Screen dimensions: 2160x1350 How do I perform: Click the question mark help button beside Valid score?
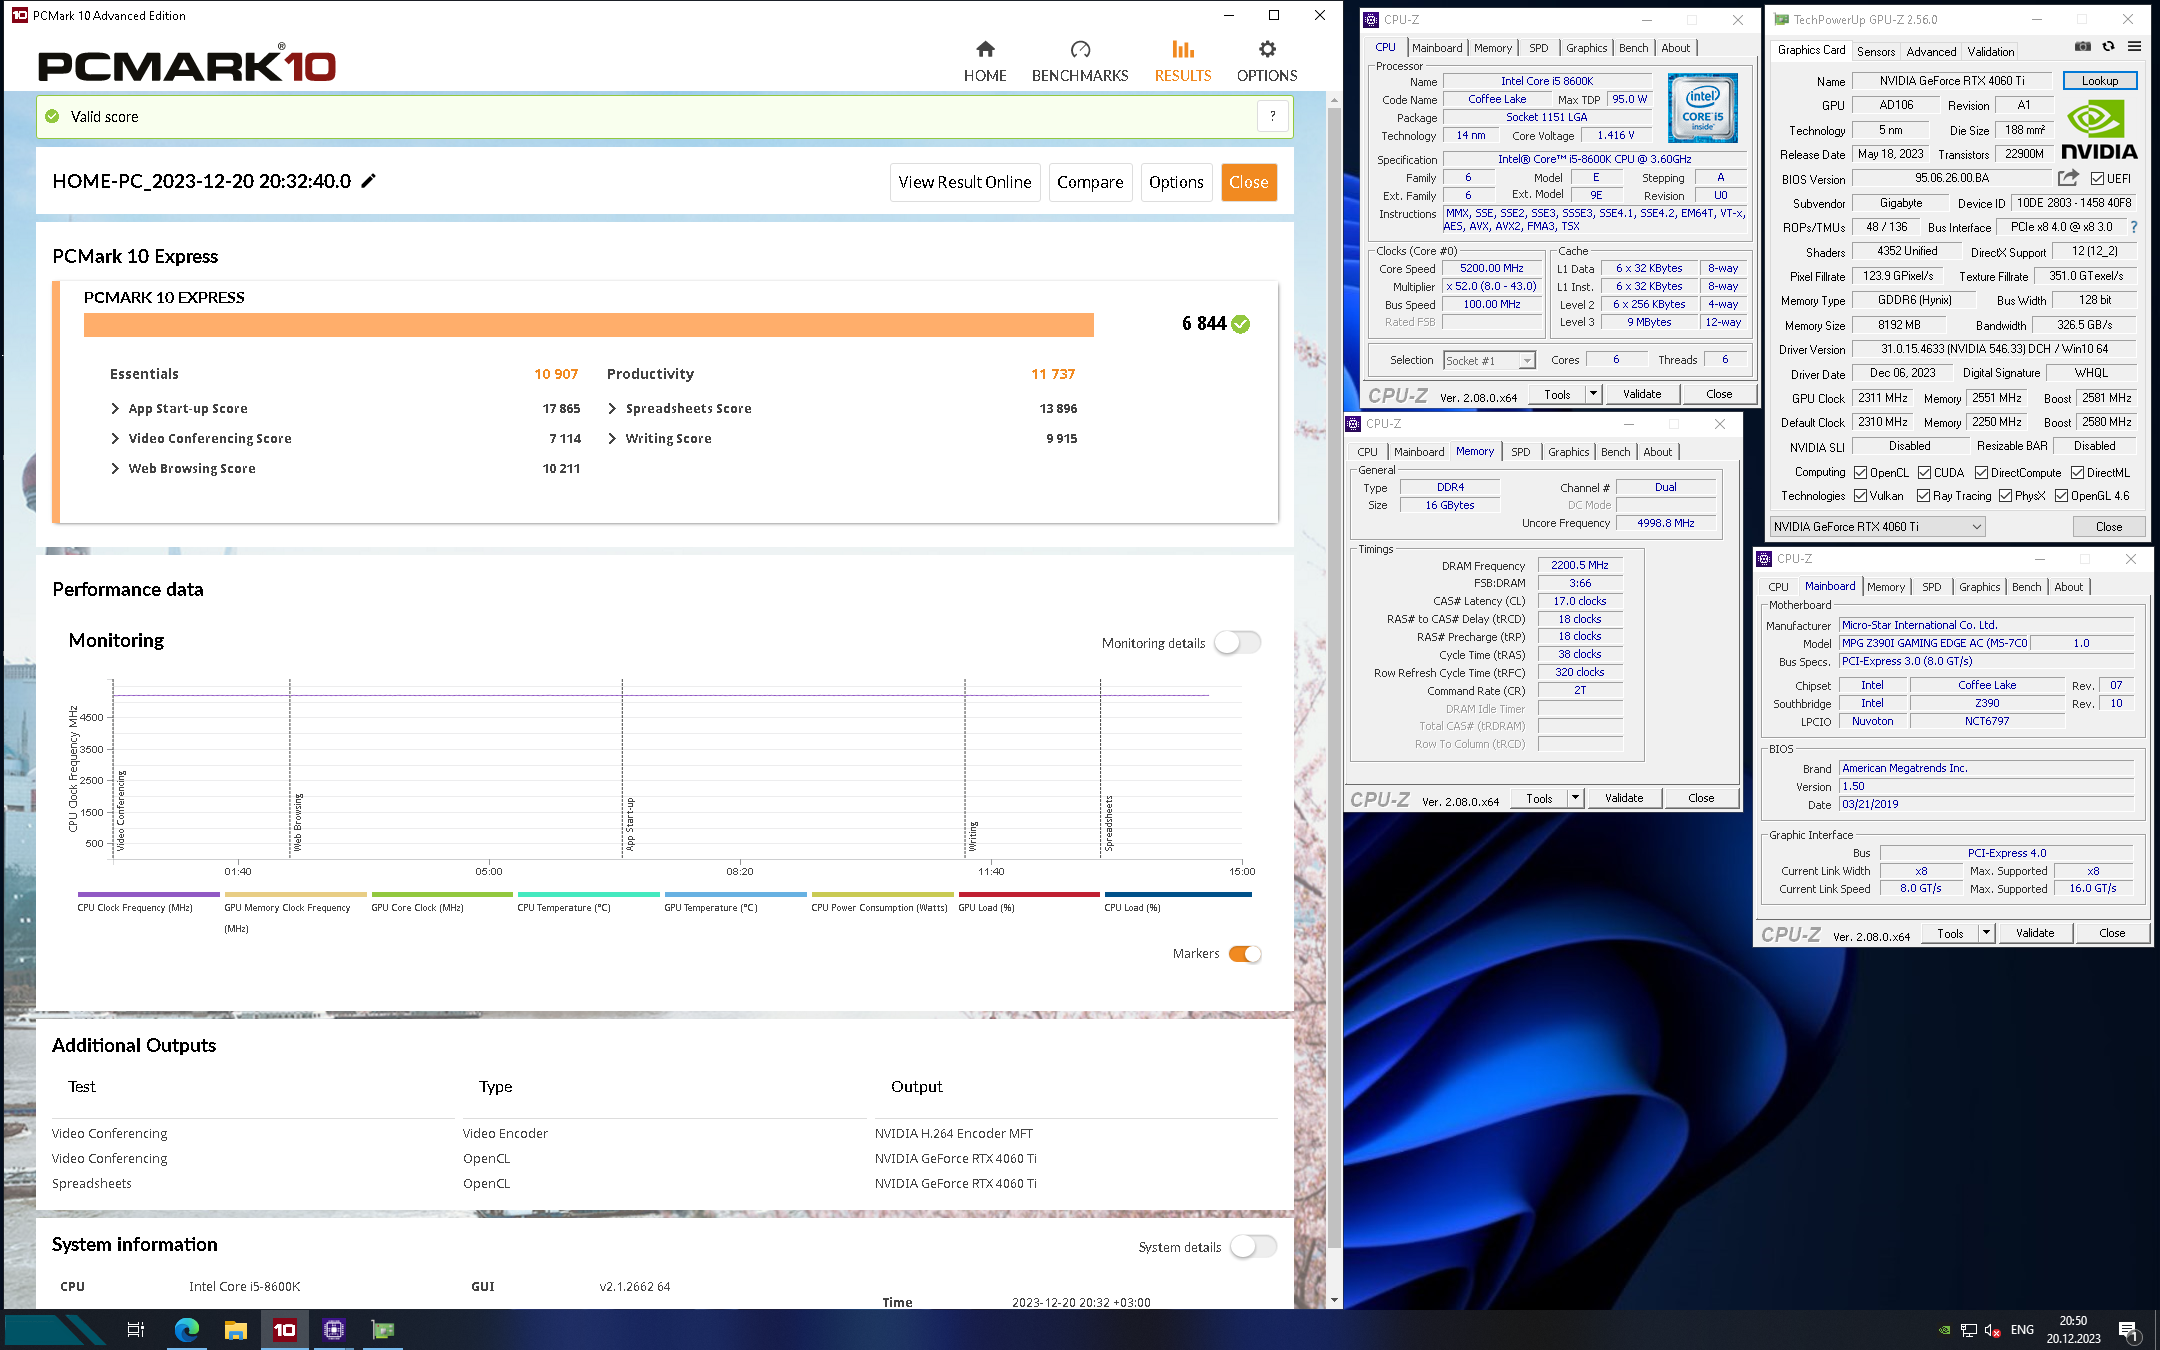[x=1272, y=116]
